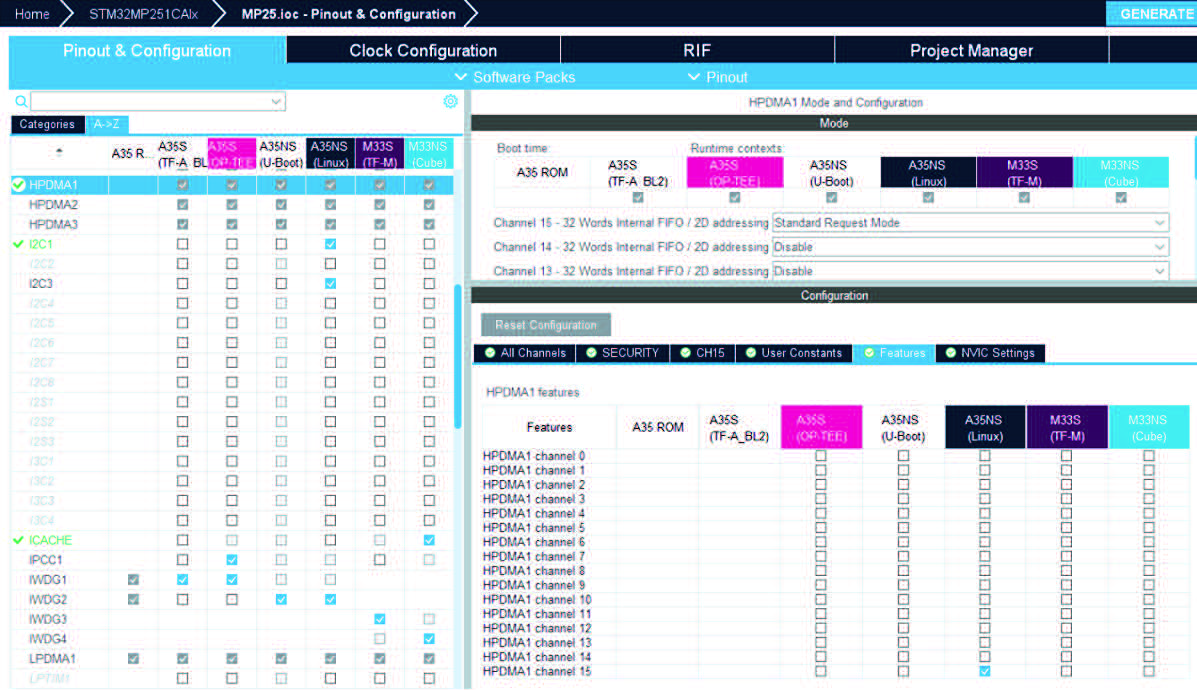The image size is (1197, 690).
Task: Click the 'HPDMA1 channel 10' feature row
Action: [537, 600]
